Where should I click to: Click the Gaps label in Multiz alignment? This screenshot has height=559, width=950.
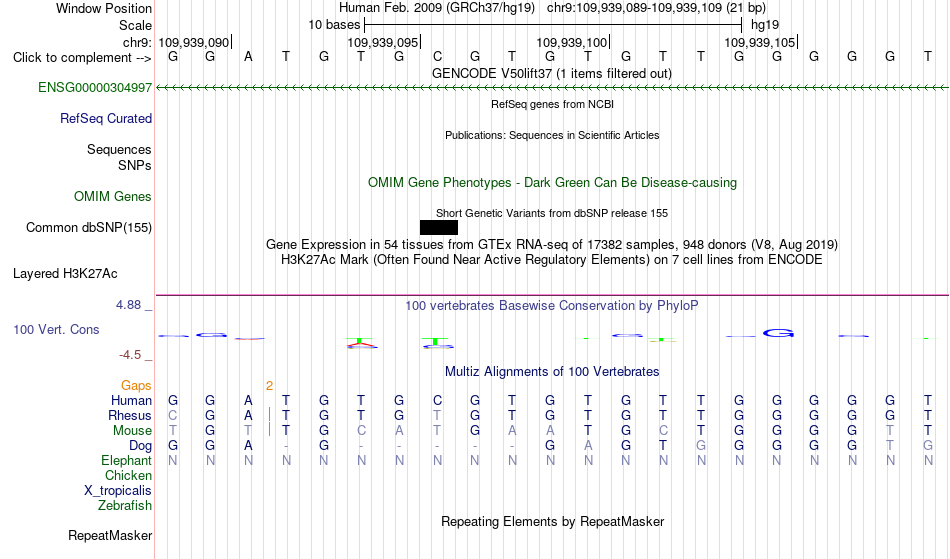click(x=136, y=386)
